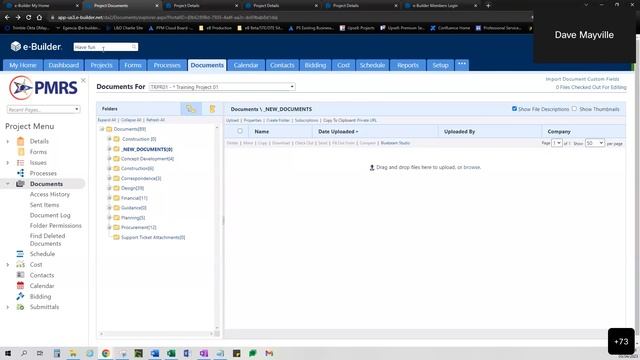Screen dimensions: 640x360
Task: Reload the page using browser refresh icon
Action: tap(29, 18)
